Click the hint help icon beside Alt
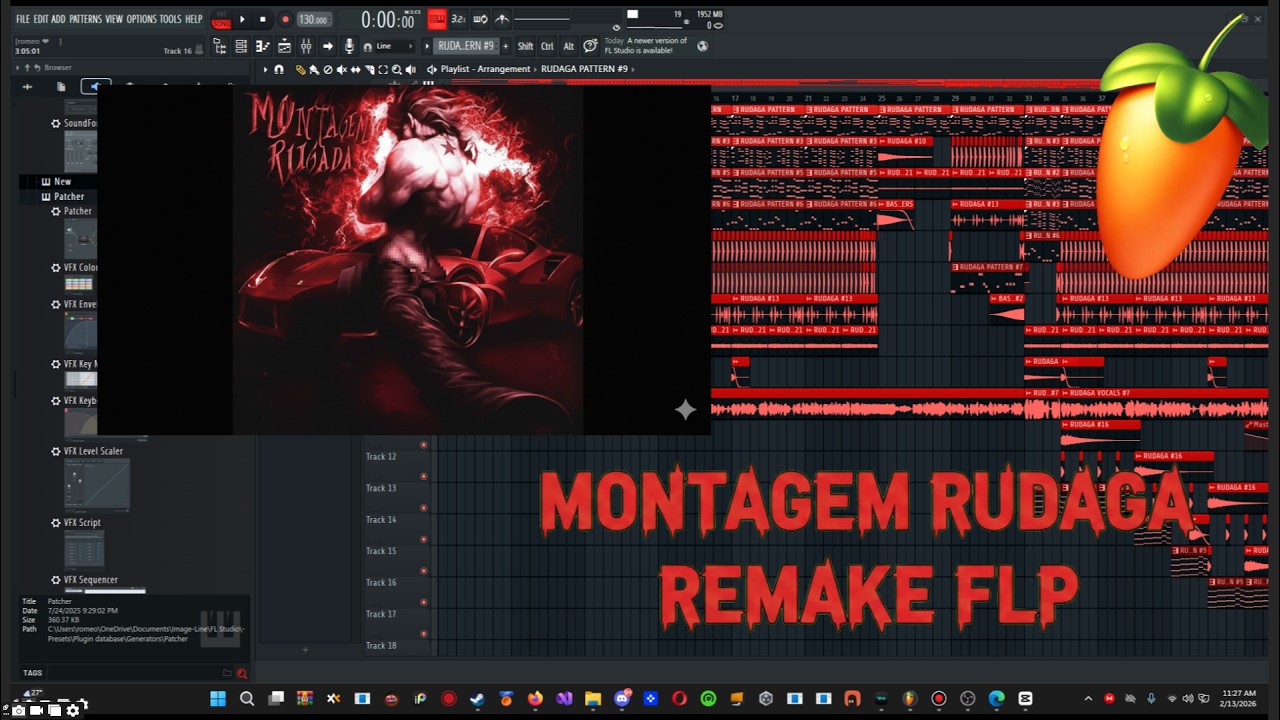This screenshot has width=1280, height=720. 590,46
